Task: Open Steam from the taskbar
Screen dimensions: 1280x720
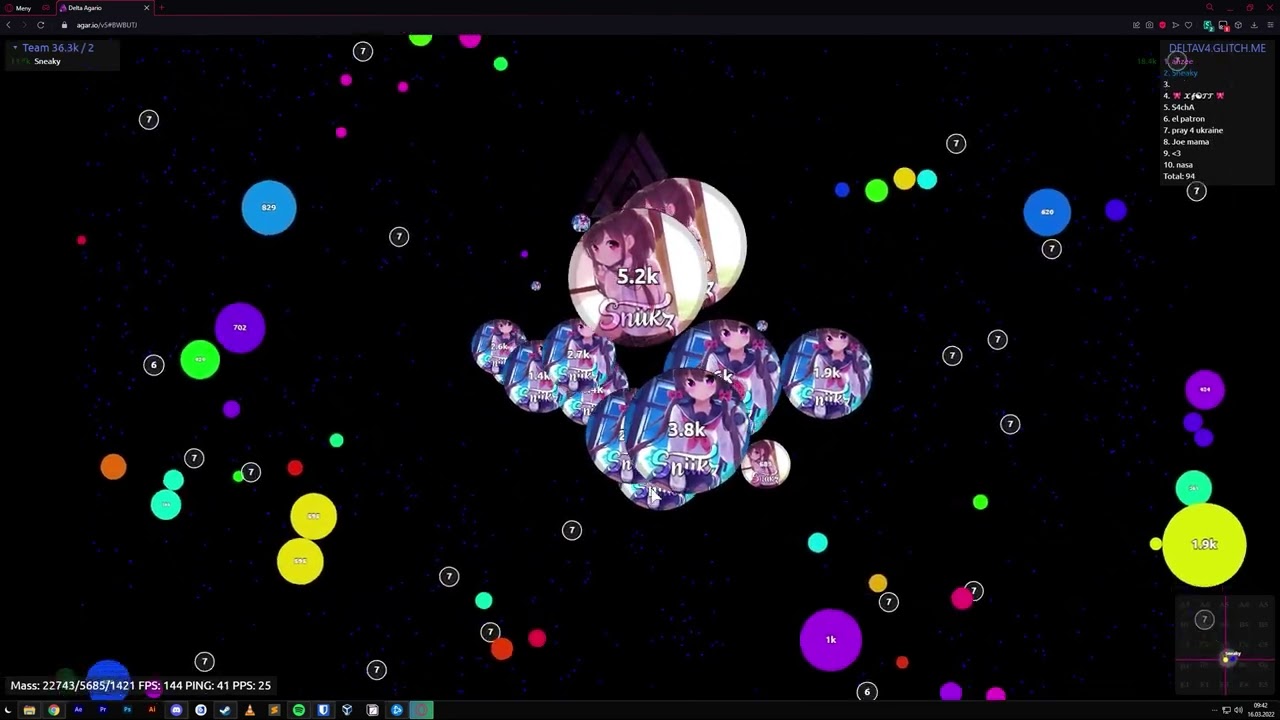Action: click(225, 710)
